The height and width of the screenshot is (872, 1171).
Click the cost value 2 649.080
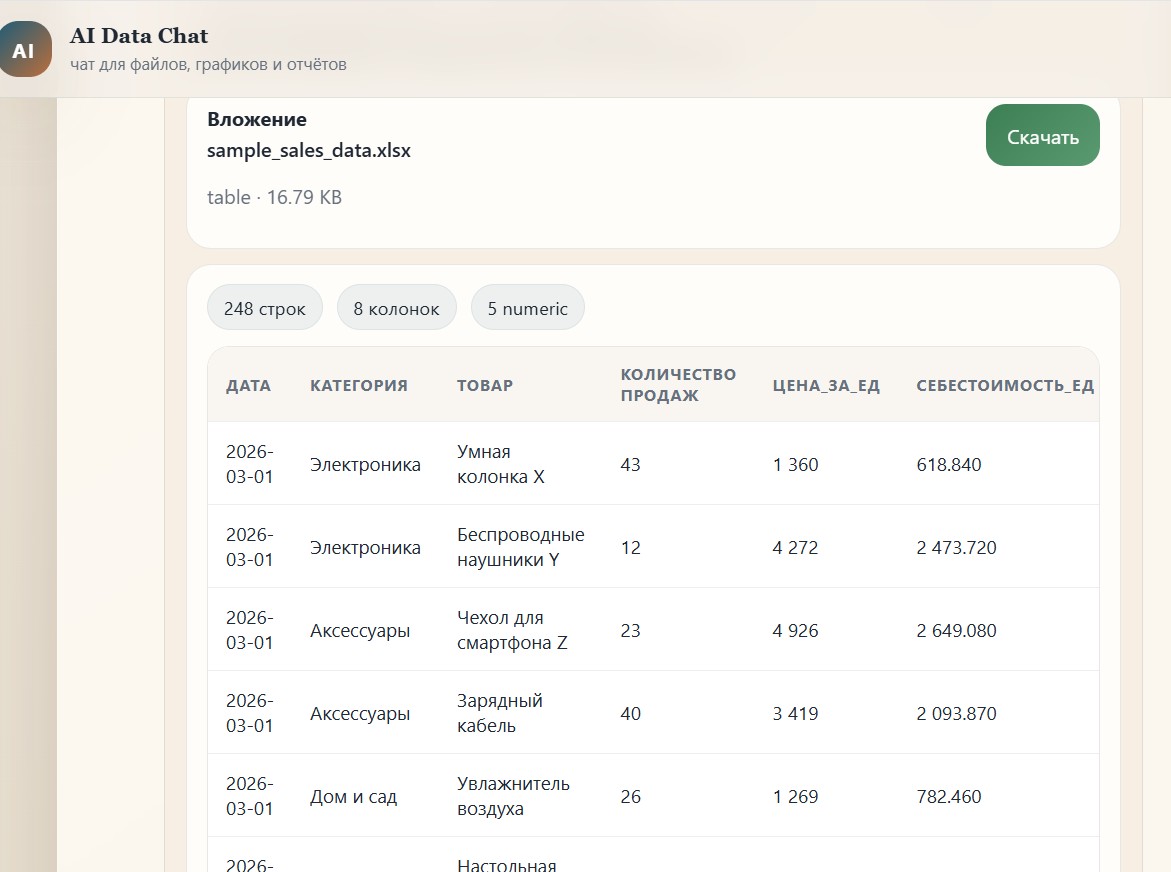click(957, 630)
